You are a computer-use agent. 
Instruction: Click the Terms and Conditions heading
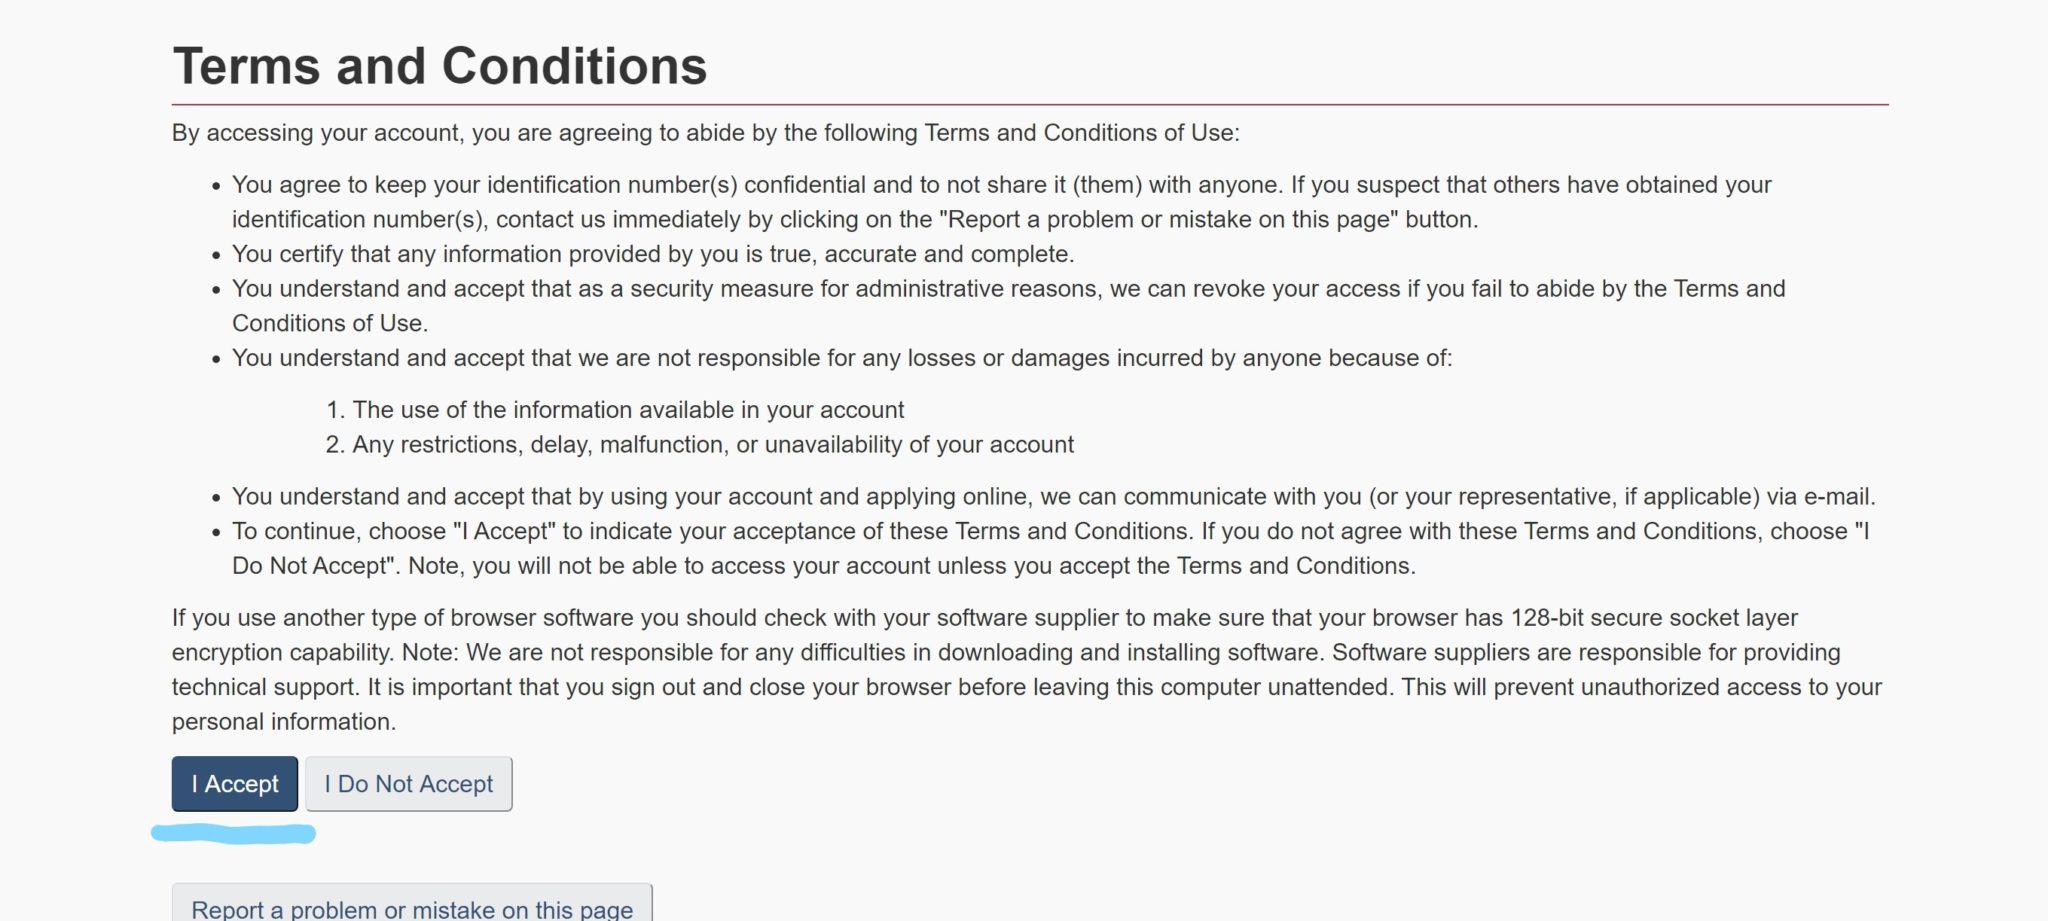point(440,66)
